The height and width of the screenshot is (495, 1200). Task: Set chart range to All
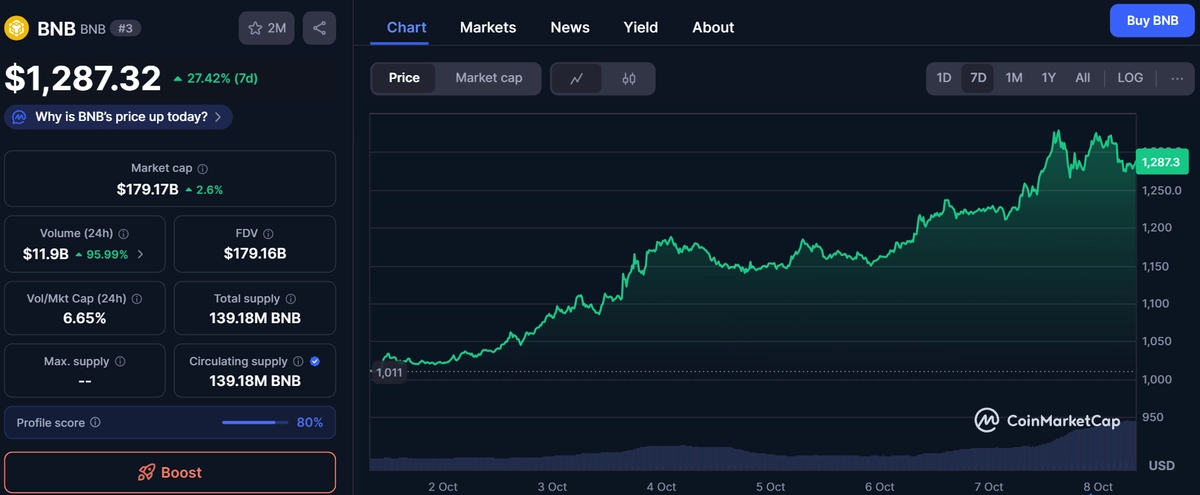coord(1082,77)
